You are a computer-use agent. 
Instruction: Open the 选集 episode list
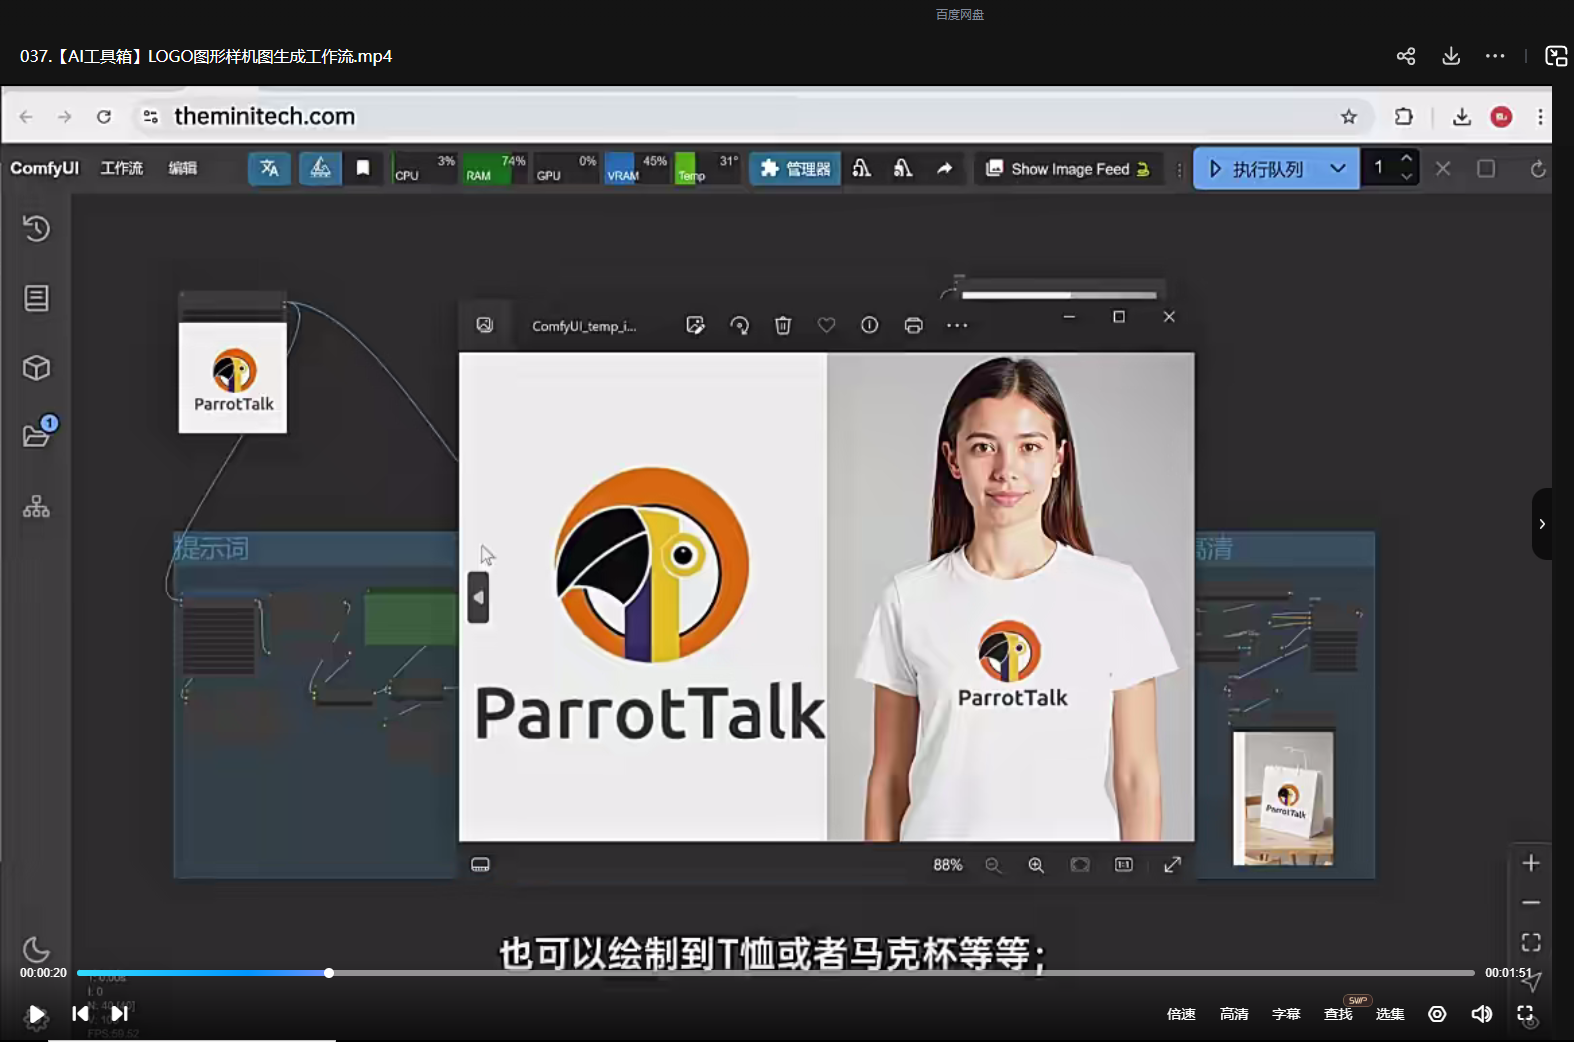pos(1390,1014)
